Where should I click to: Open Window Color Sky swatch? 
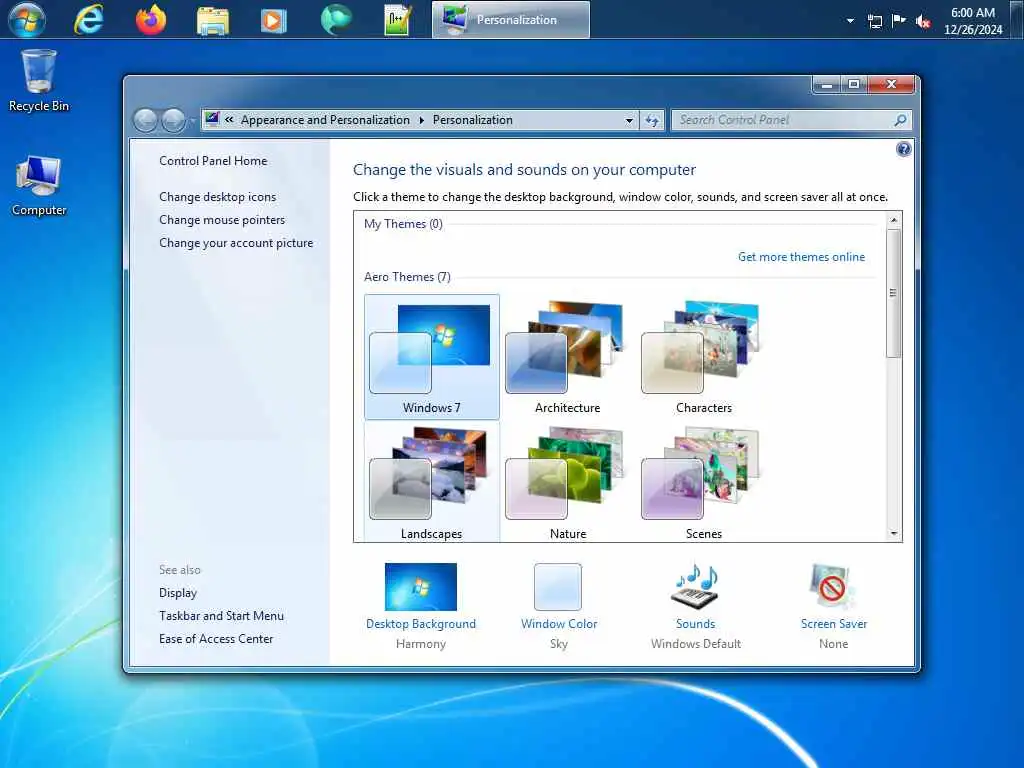558,586
